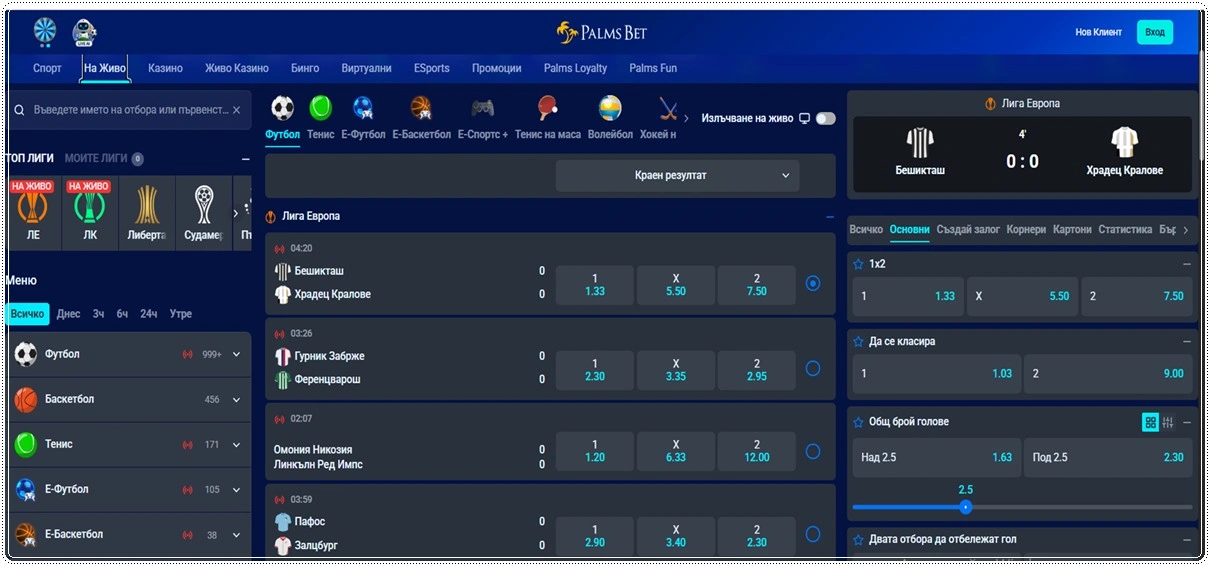Switch to the Корнери market tab
Viewport: 1210px width, 566px height.
pos(1027,229)
